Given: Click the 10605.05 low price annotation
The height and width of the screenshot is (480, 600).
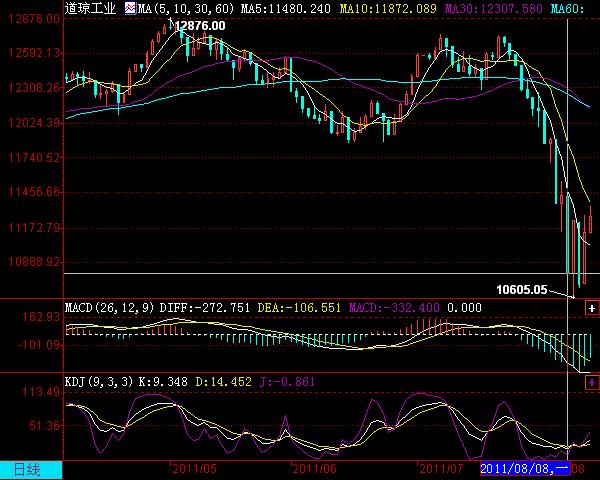Looking at the screenshot, I should pos(522,289).
